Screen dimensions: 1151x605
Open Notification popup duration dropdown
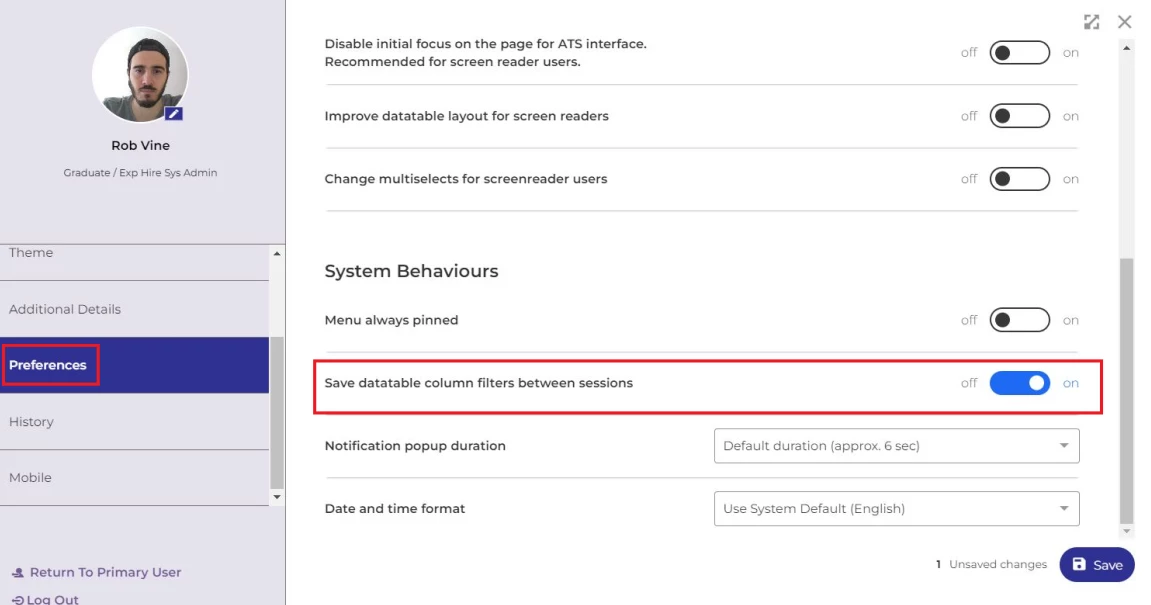896,446
